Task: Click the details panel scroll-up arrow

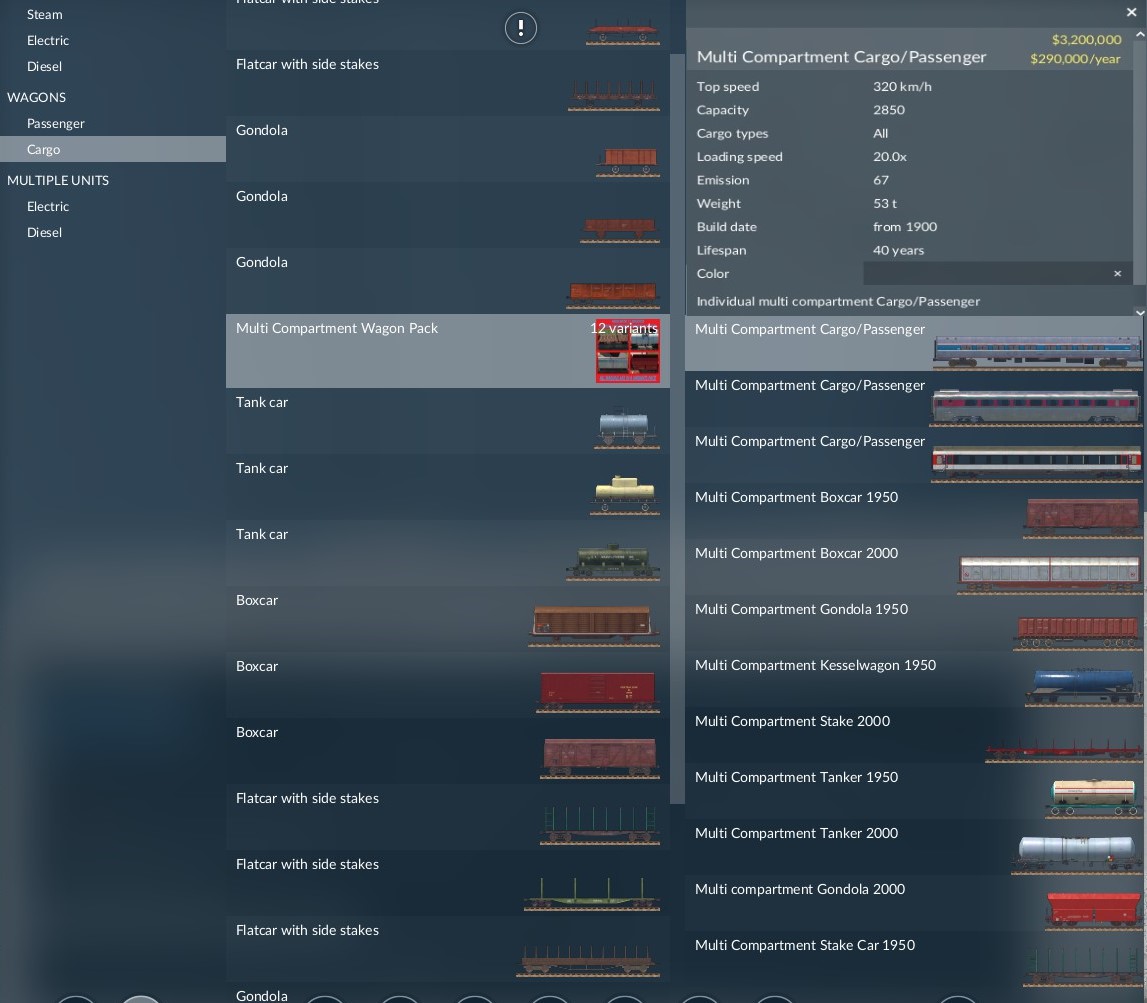Action: click(1140, 34)
